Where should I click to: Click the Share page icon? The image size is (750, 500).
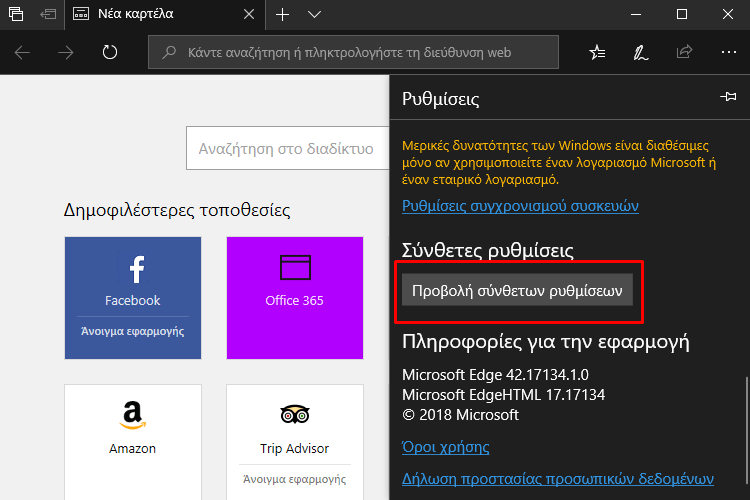pos(684,52)
